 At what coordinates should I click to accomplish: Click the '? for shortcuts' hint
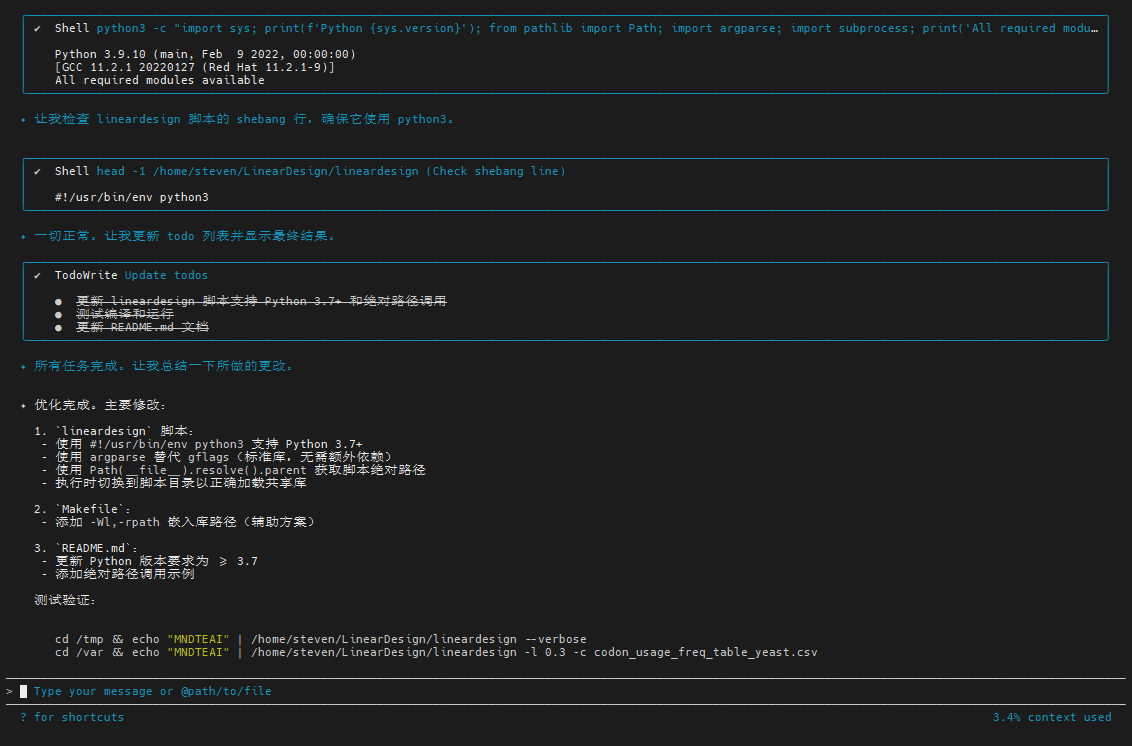(x=72, y=717)
